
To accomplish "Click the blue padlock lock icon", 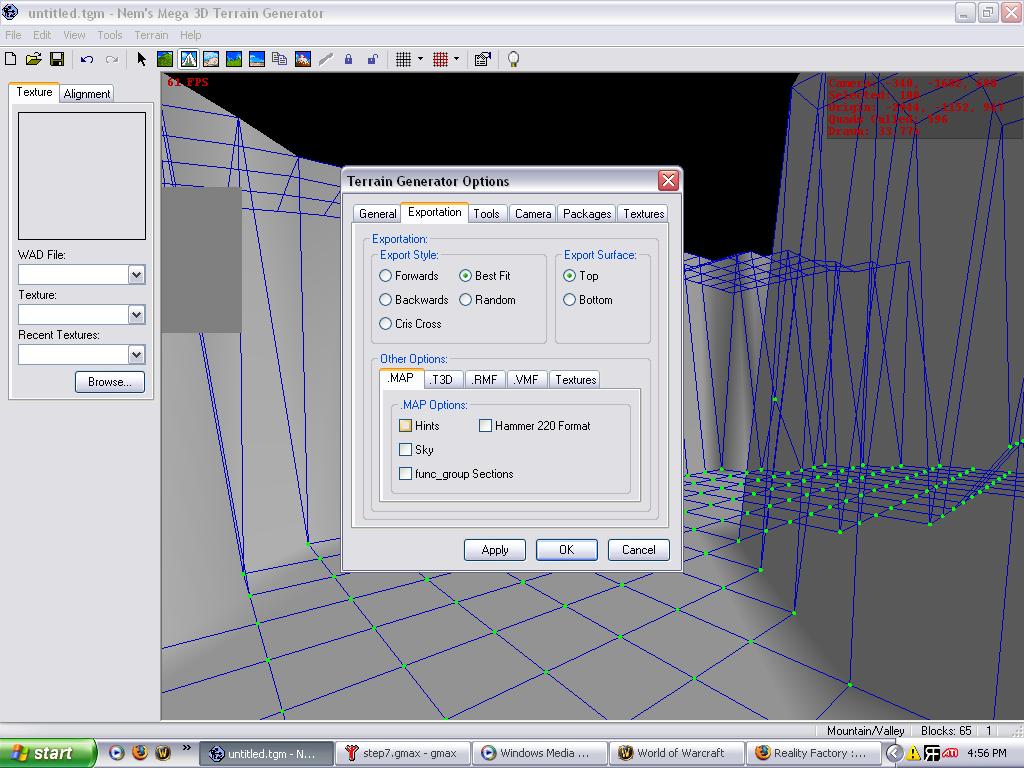I will coord(348,60).
